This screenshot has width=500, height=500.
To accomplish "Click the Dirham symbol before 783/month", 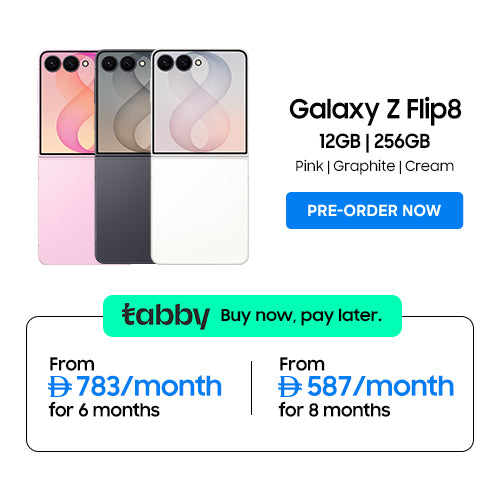I will pos(60,387).
